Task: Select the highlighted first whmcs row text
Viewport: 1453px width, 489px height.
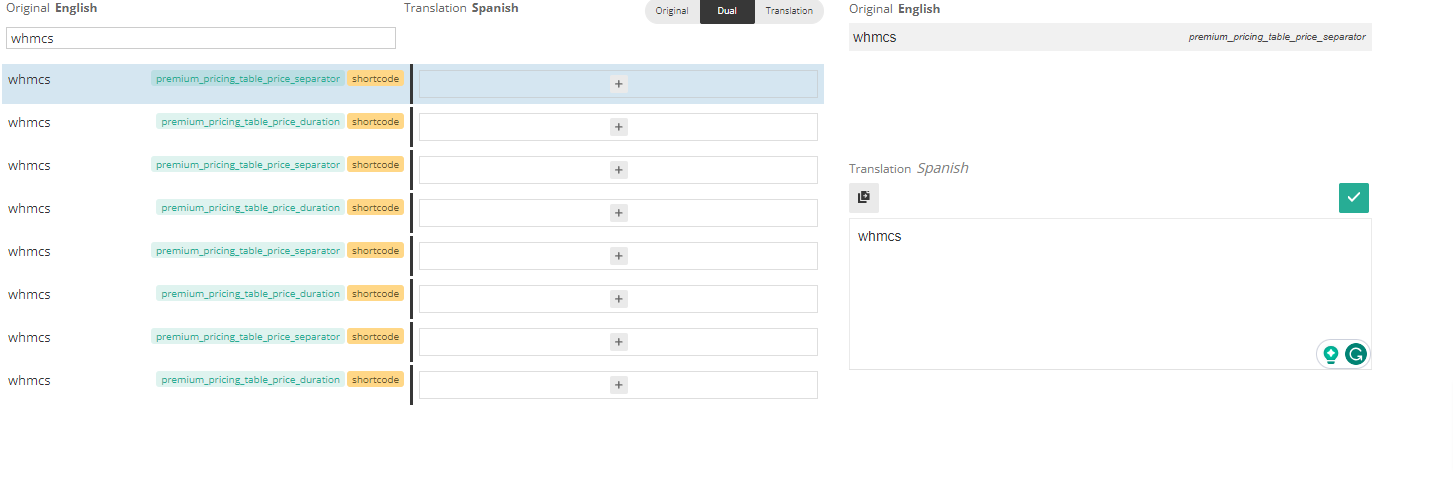Action: [x=29, y=79]
